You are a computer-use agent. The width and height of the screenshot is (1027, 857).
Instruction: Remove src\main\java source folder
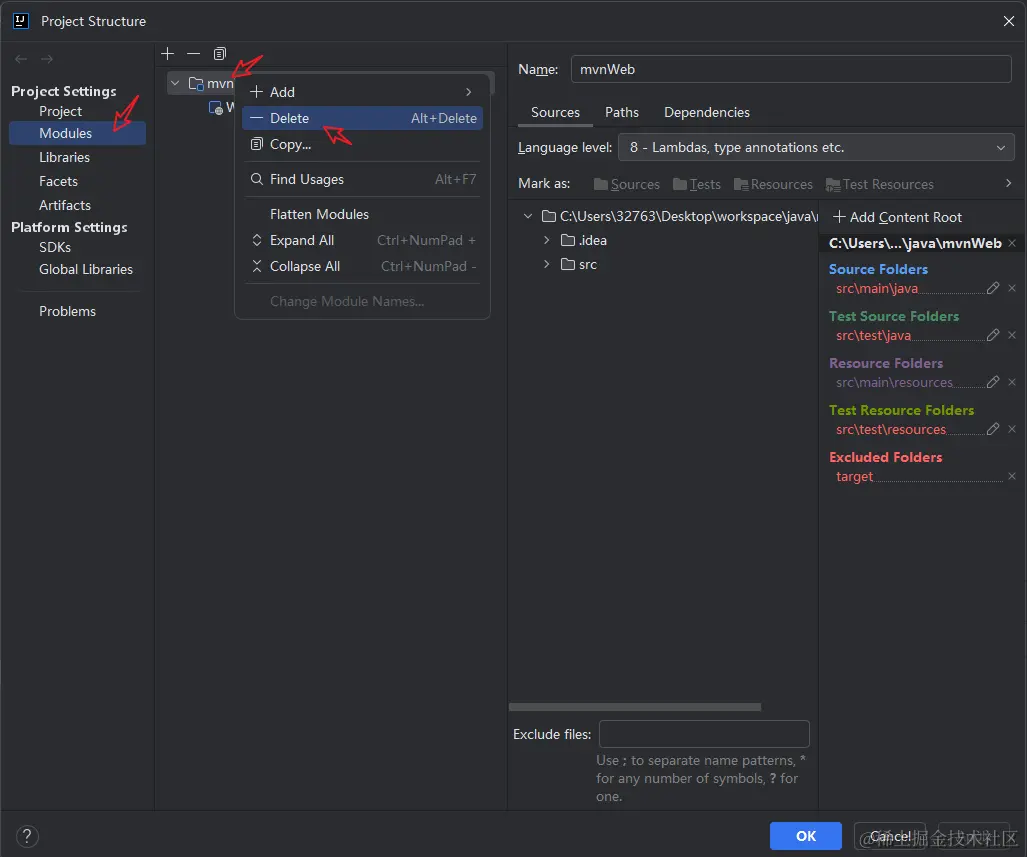click(1012, 288)
